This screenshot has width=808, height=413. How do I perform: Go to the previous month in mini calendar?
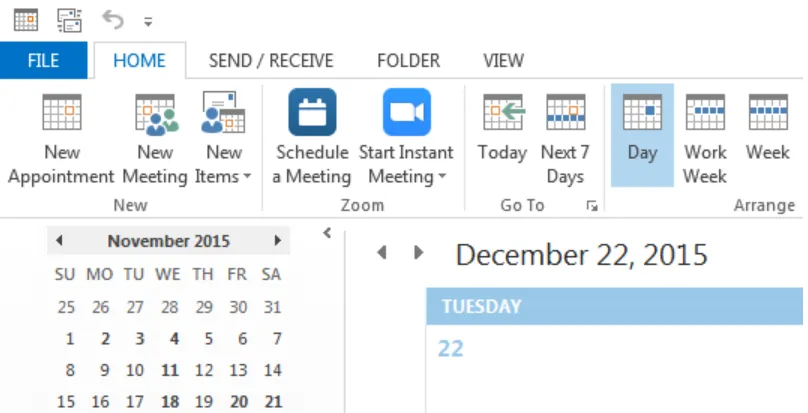click(x=59, y=240)
